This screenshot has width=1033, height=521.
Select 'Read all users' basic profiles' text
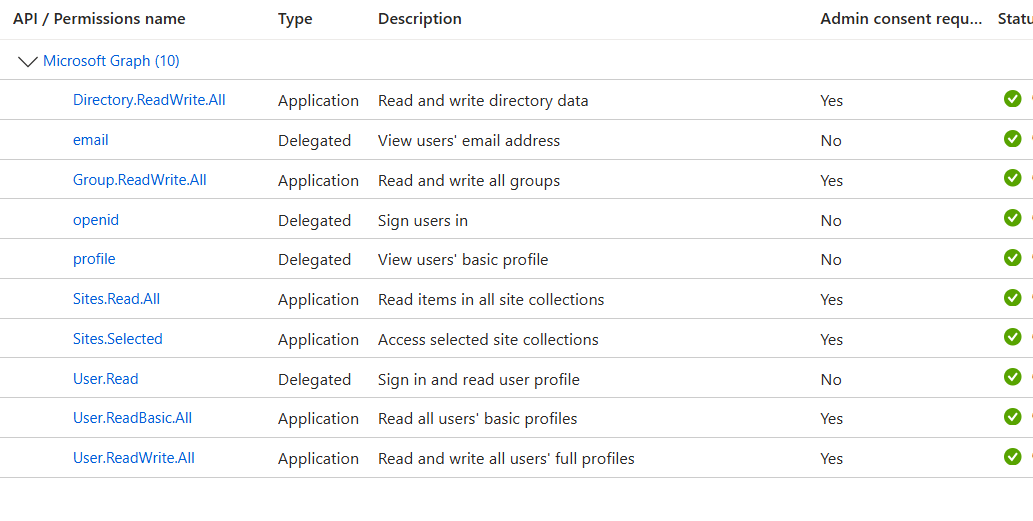pos(478,419)
